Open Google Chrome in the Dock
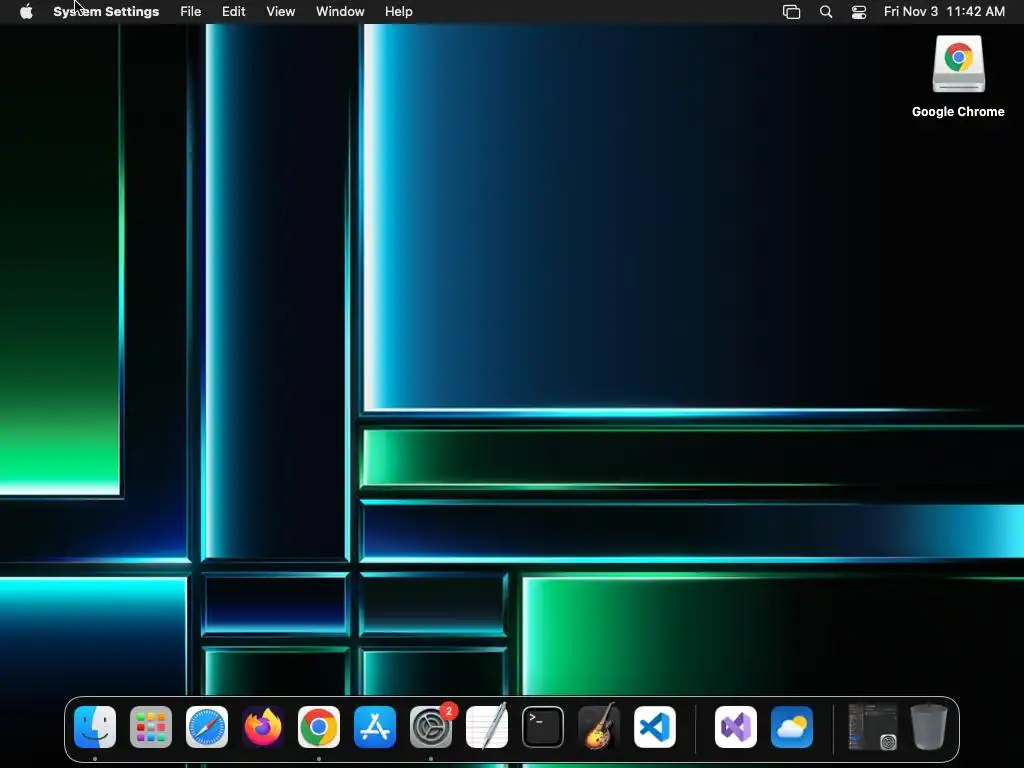Image resolution: width=1024 pixels, height=768 pixels. click(319, 727)
